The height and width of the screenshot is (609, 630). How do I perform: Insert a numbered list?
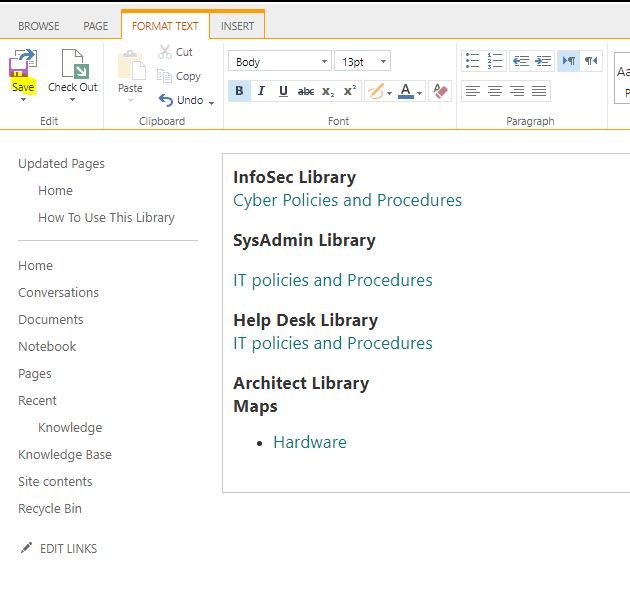coord(495,61)
